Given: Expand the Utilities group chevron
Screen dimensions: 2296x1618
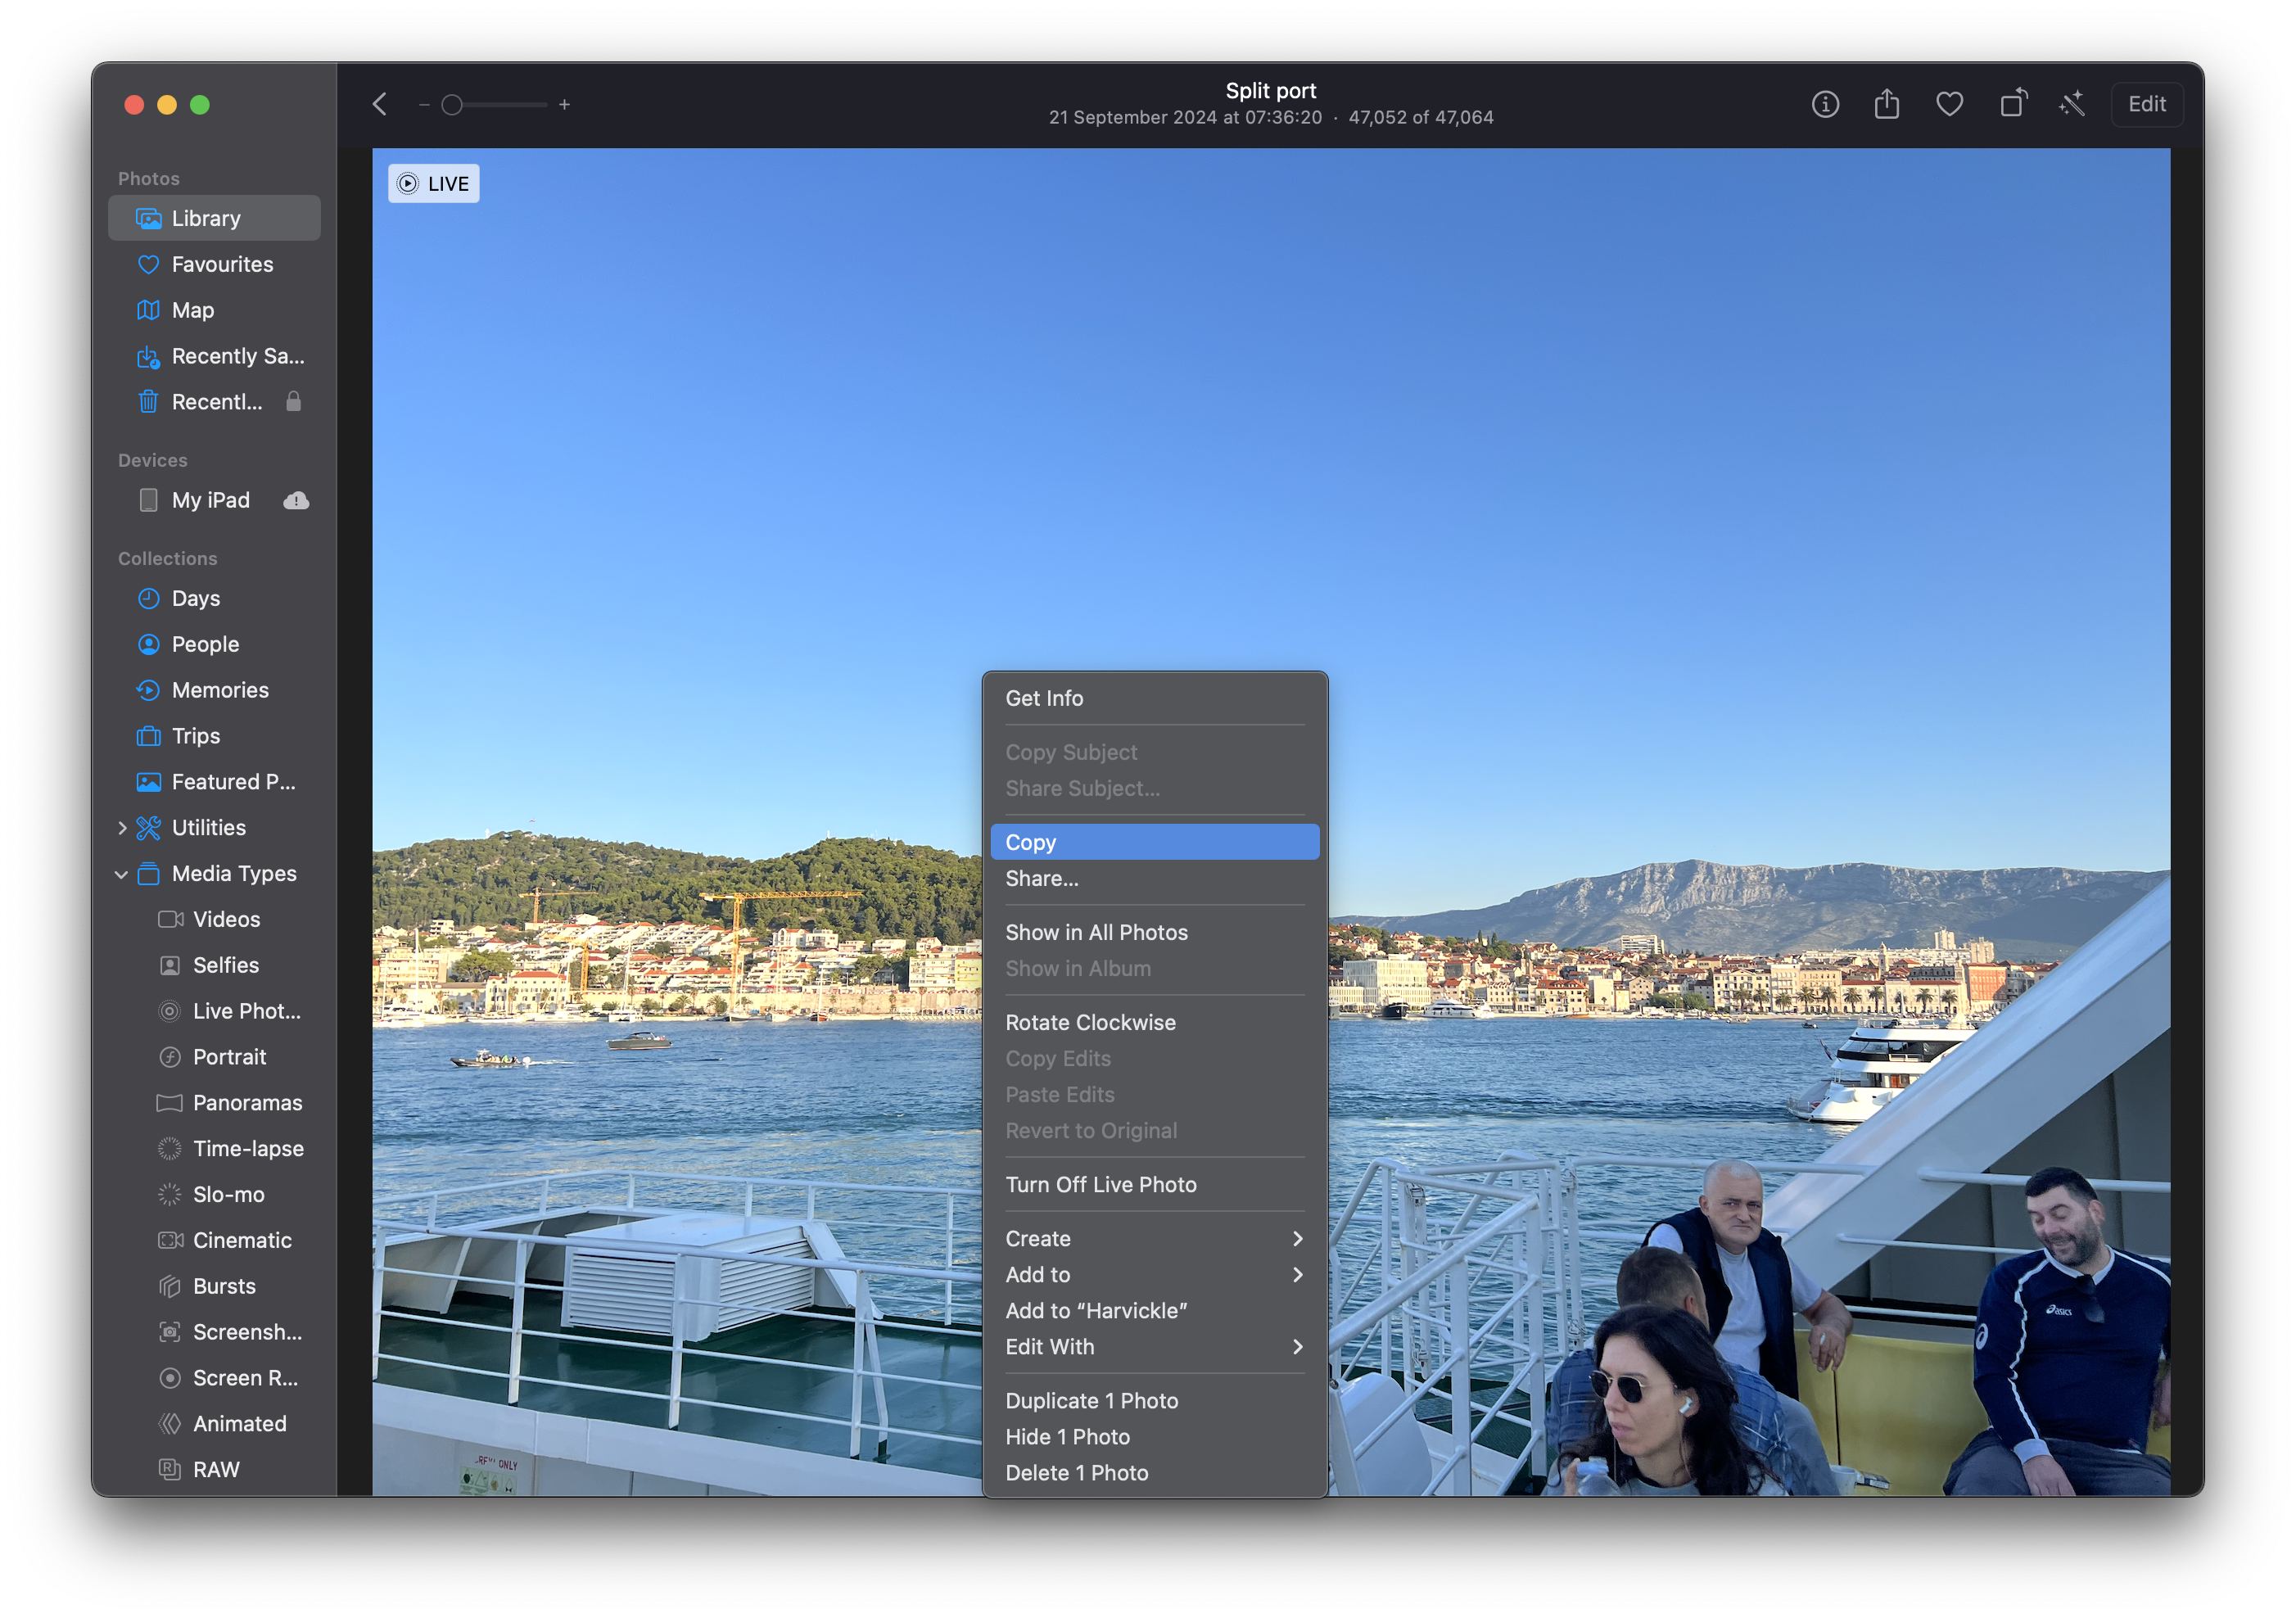Looking at the screenshot, I should (x=122, y=828).
